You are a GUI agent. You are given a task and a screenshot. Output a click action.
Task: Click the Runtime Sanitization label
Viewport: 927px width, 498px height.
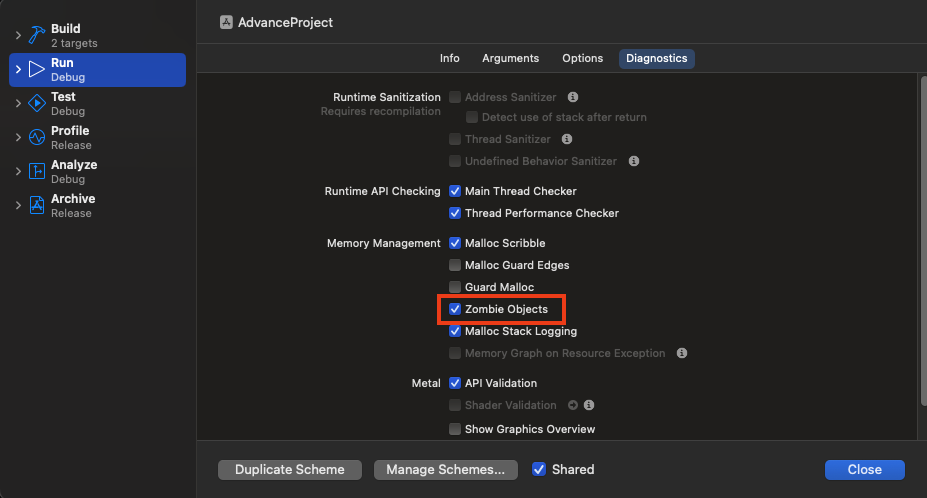pos(387,97)
